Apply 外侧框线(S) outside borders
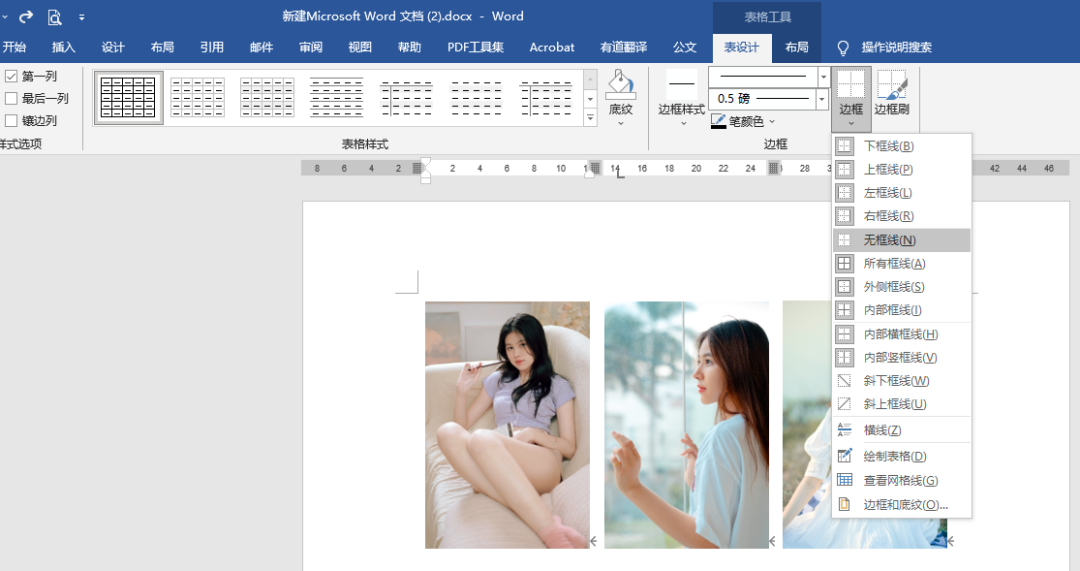The height and width of the screenshot is (571, 1080). click(x=902, y=287)
